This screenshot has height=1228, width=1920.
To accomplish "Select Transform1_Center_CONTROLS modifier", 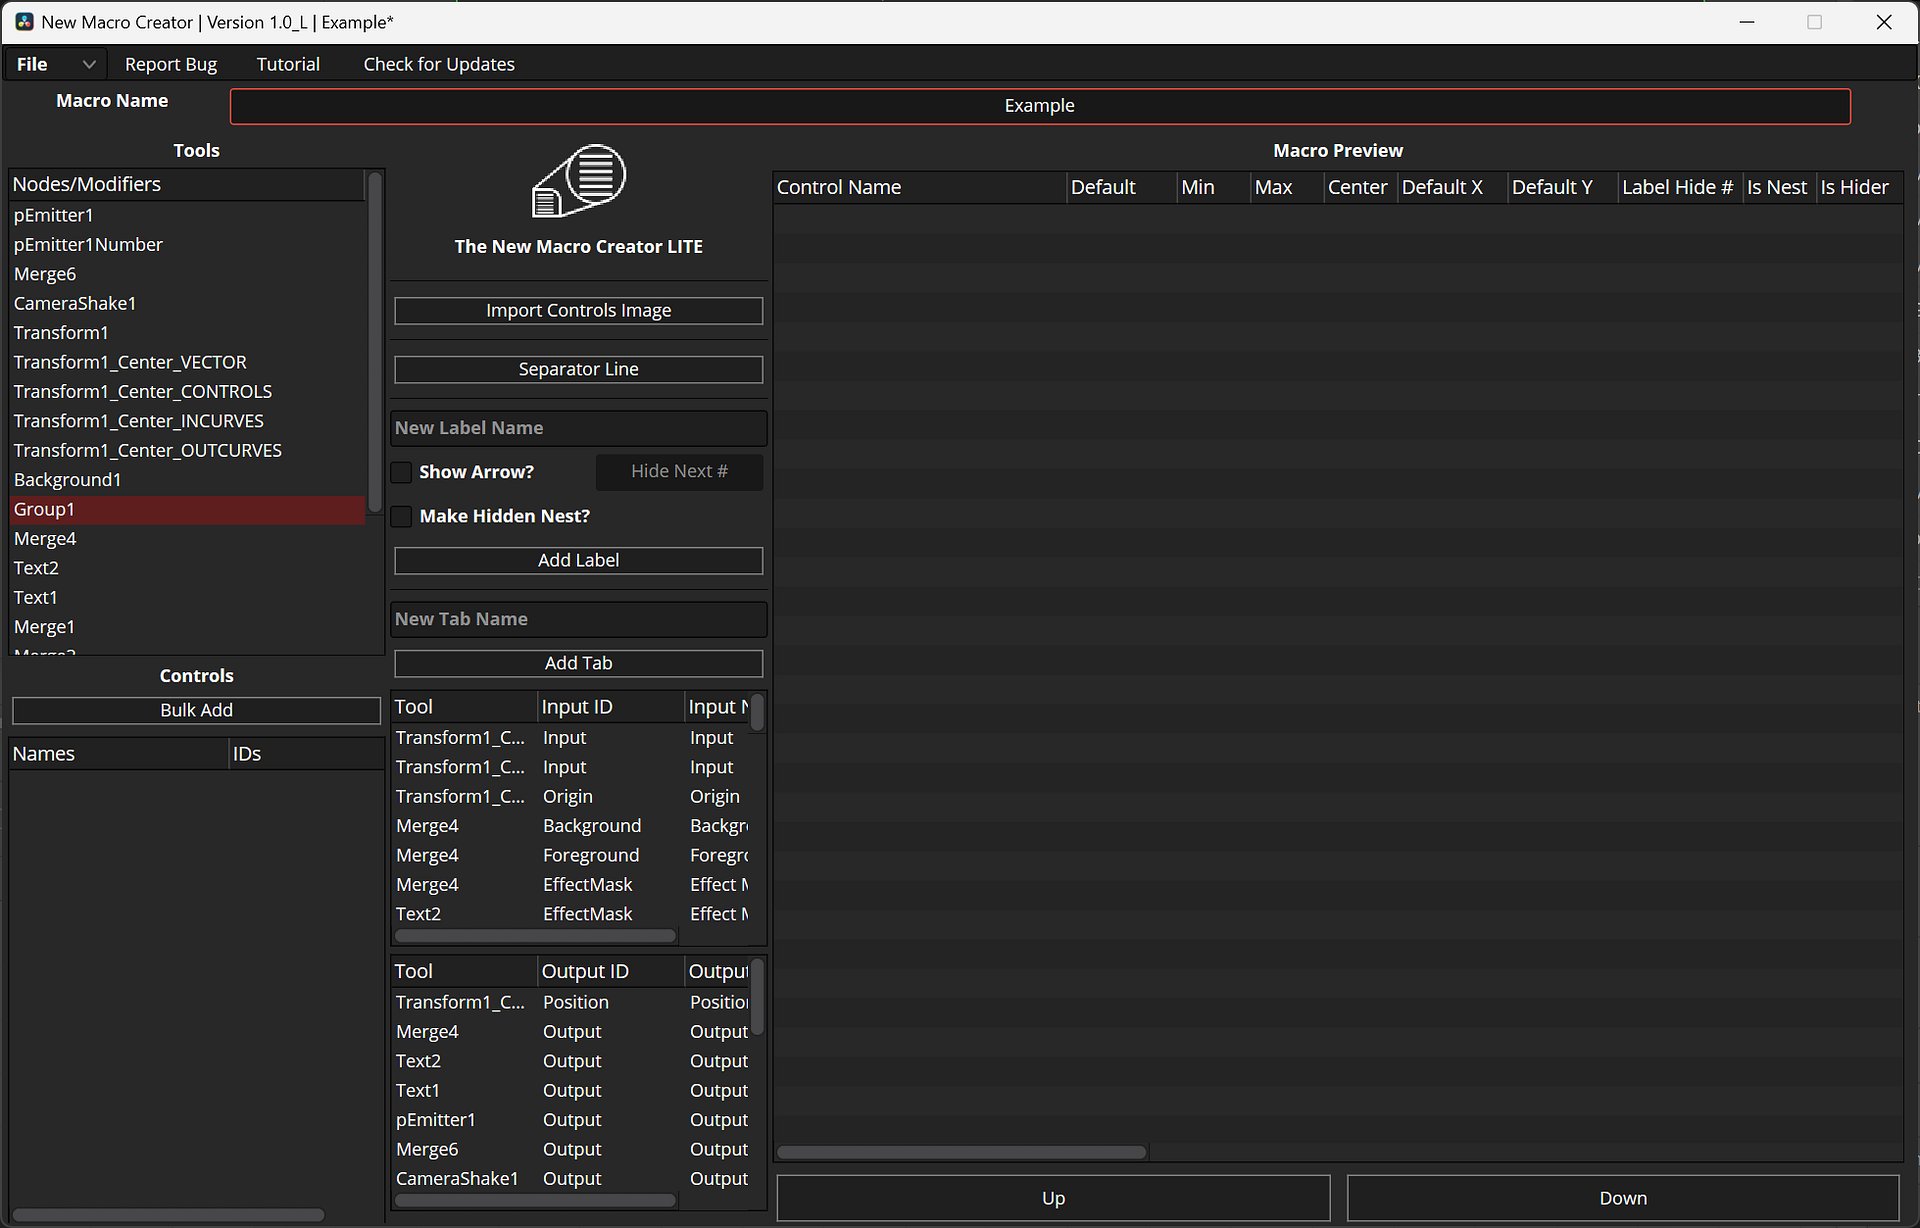I will click(187, 392).
